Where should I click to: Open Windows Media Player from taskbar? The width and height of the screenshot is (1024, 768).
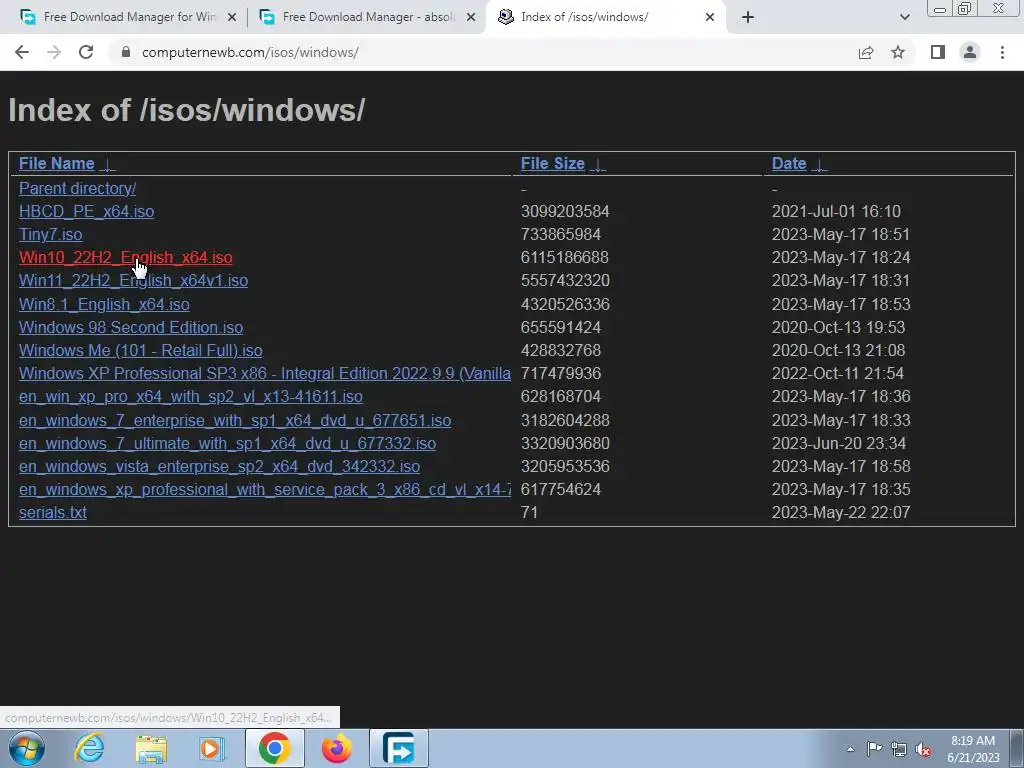pos(212,748)
